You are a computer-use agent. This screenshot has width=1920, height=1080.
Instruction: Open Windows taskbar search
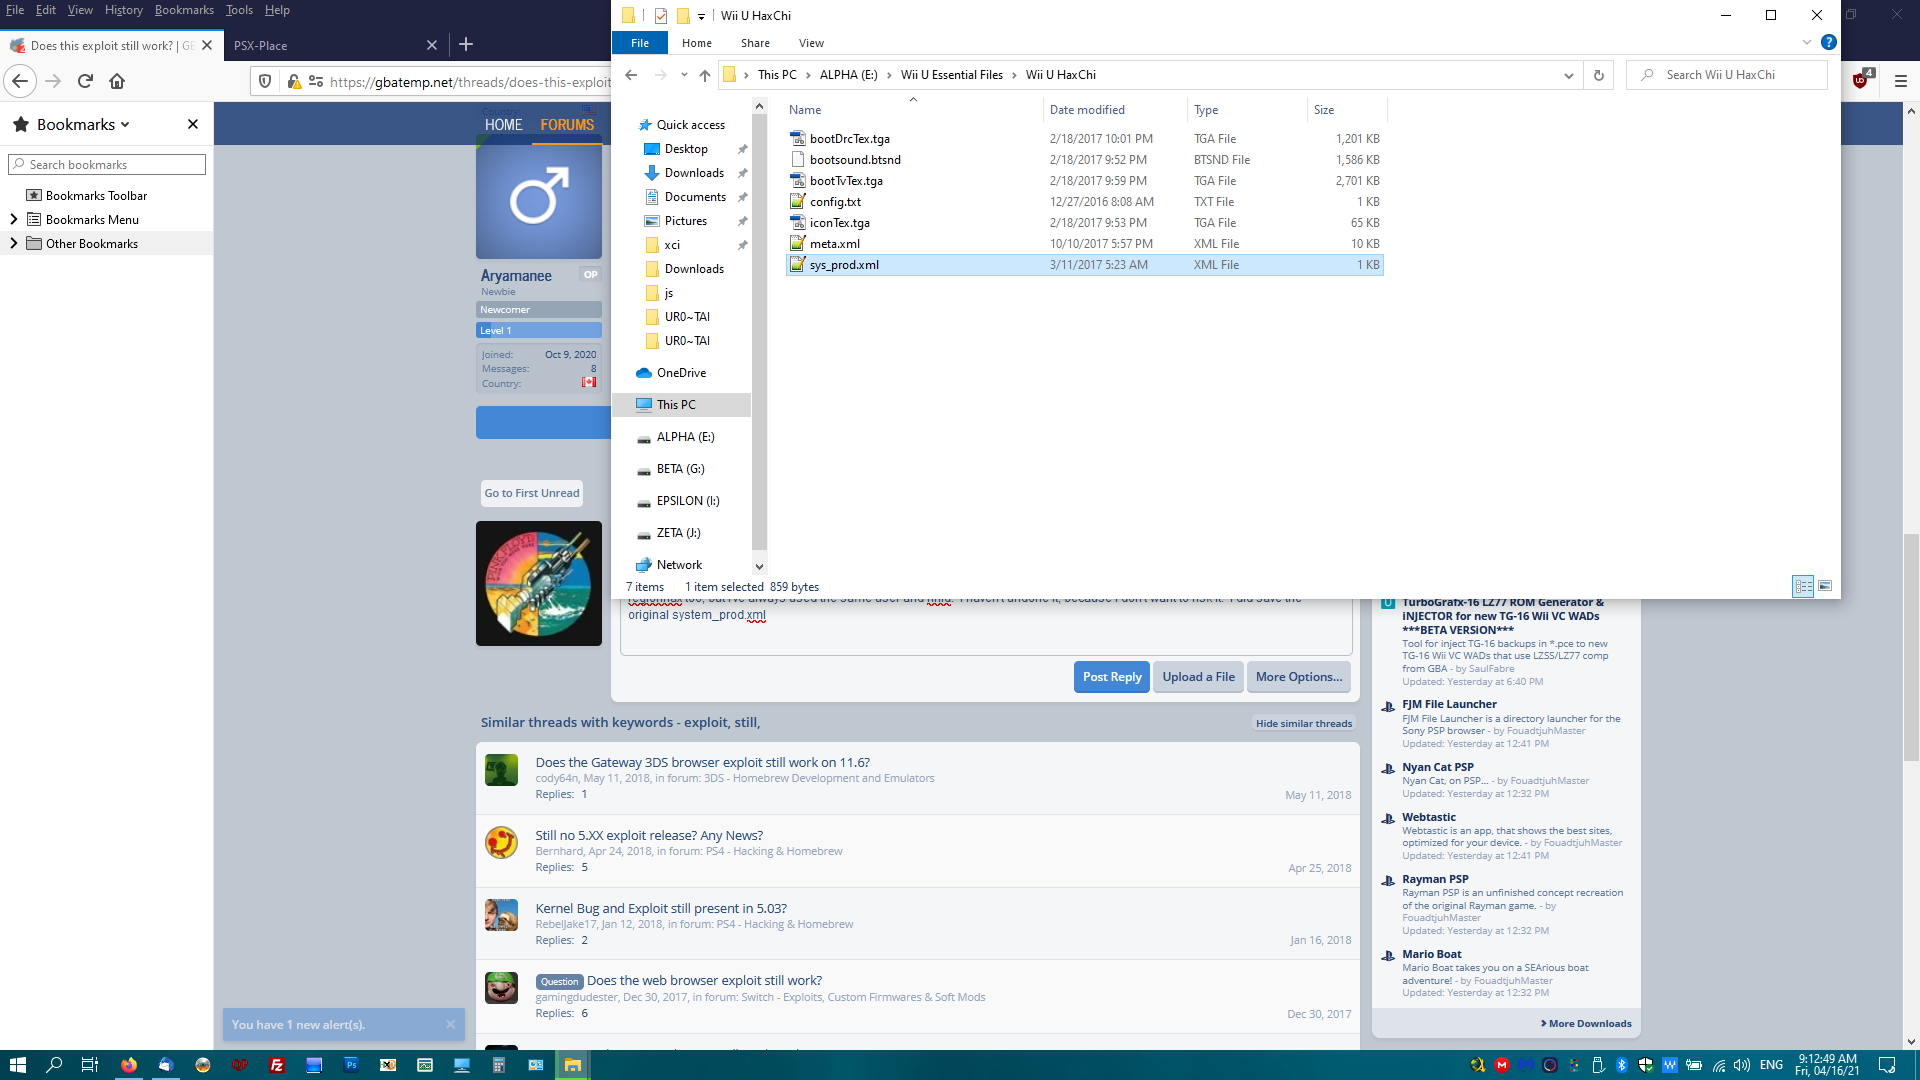54,1065
